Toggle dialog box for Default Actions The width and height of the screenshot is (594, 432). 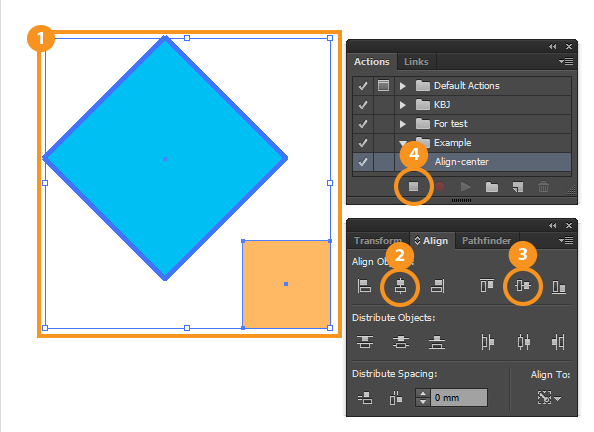coord(383,86)
